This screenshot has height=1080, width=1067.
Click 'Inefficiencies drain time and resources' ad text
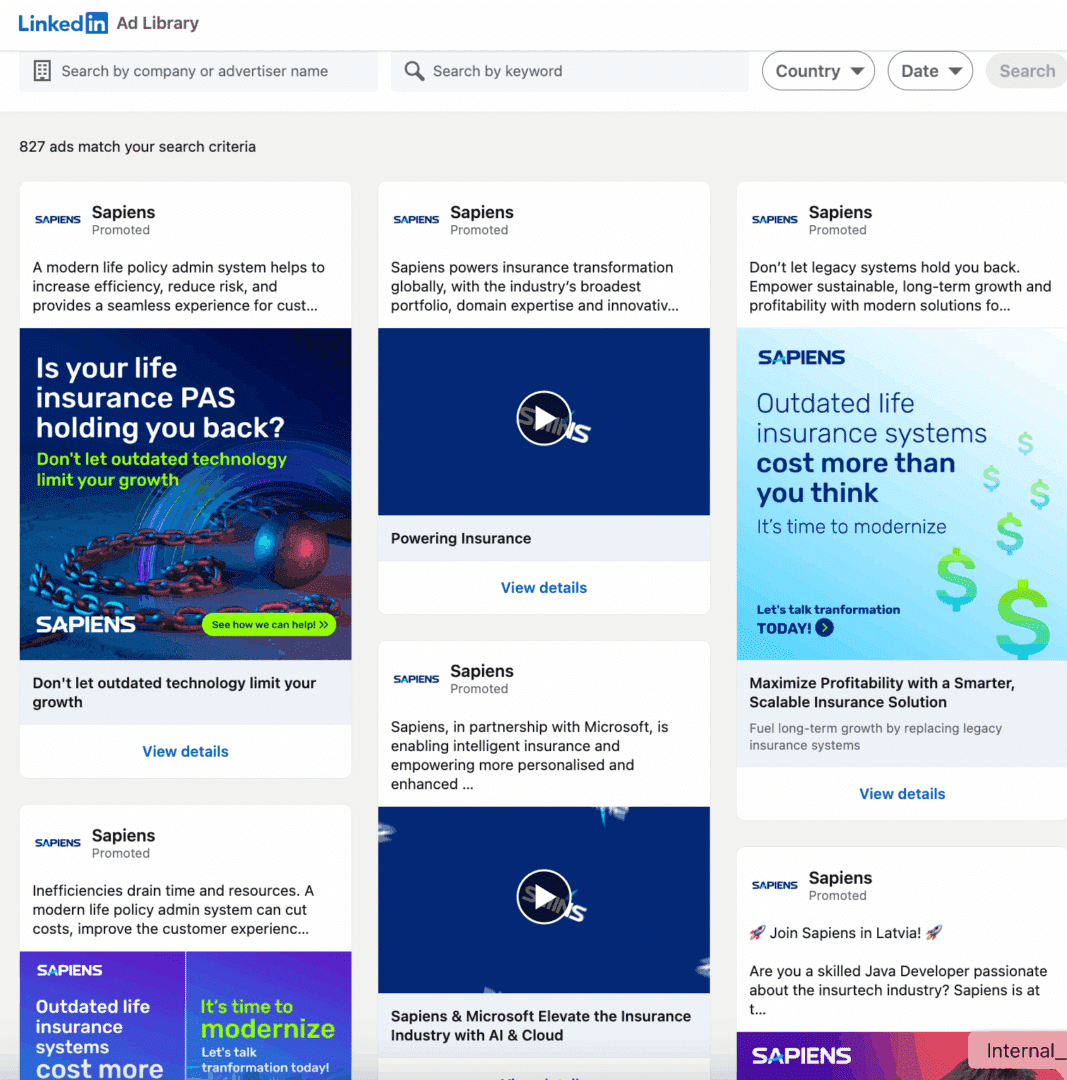pos(173,910)
